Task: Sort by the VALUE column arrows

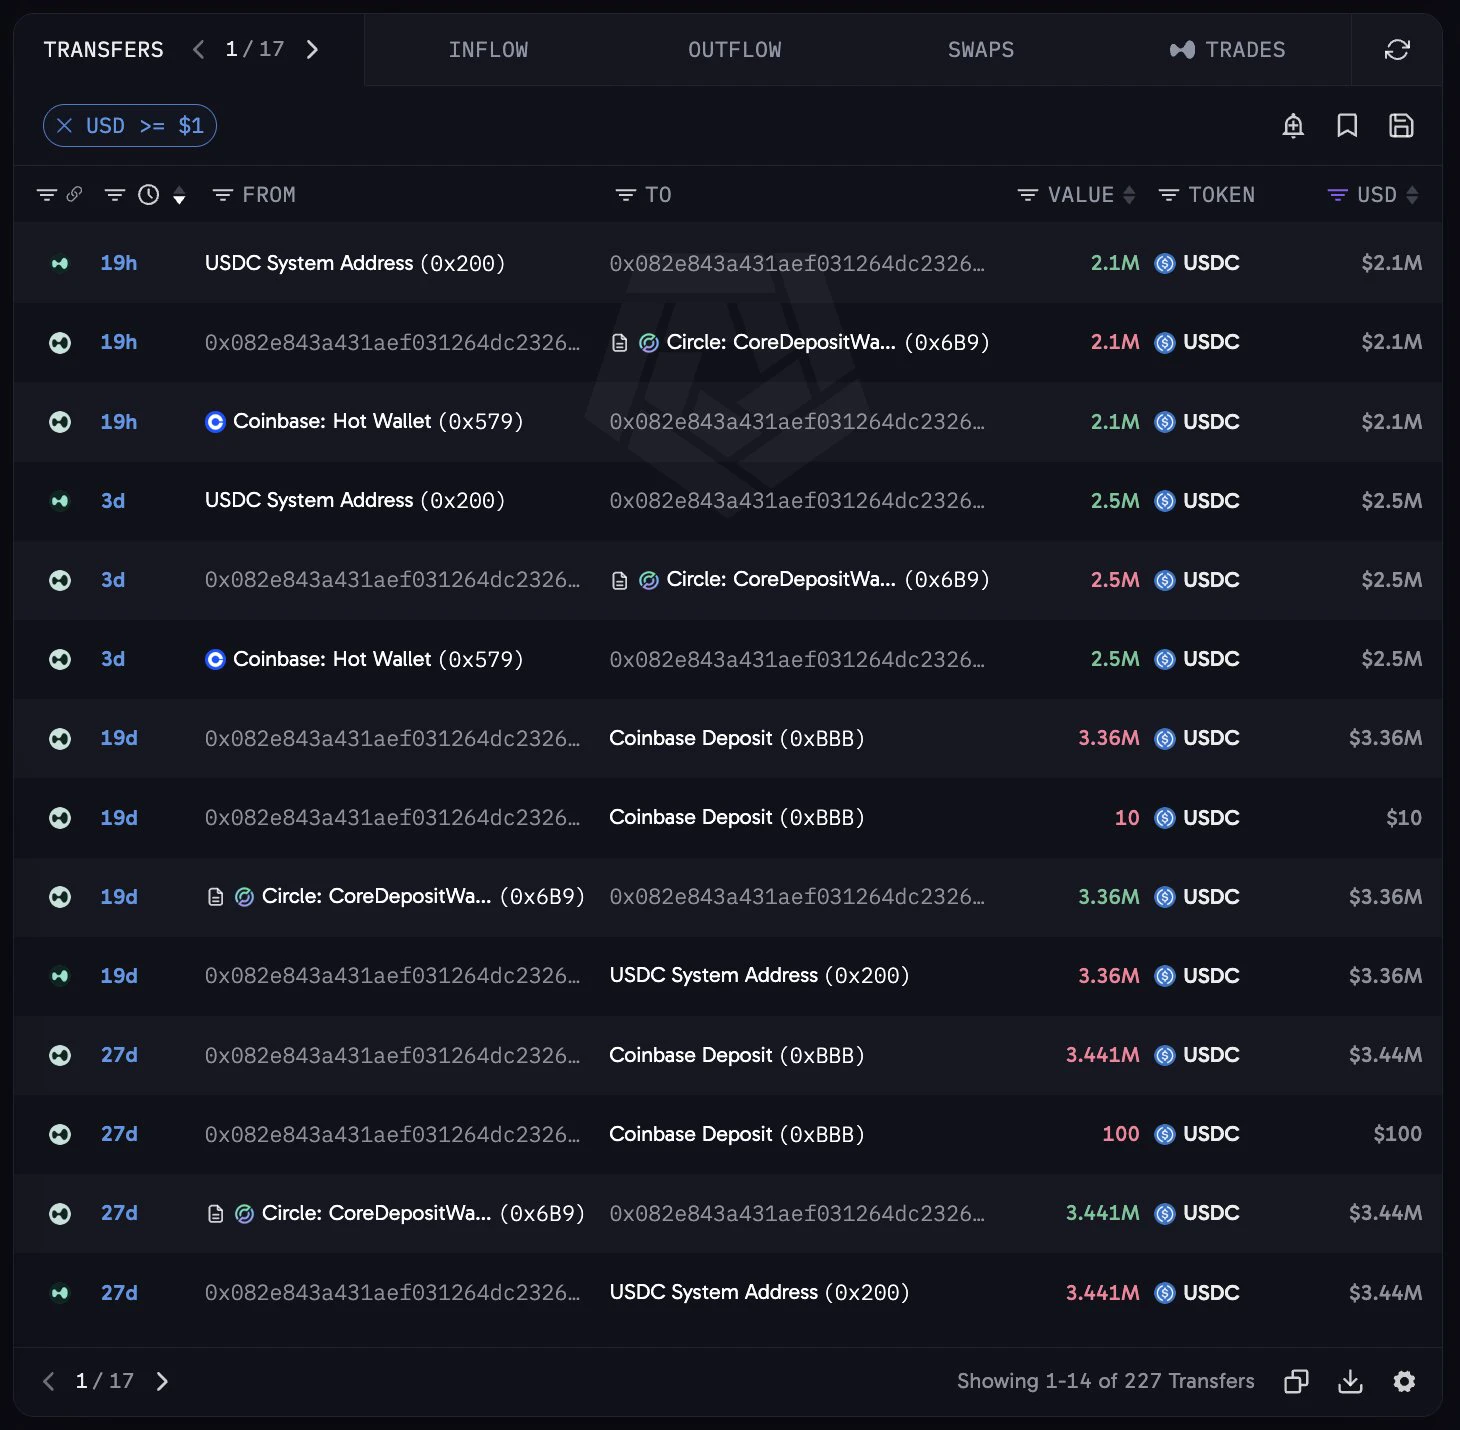Action: 1129,195
